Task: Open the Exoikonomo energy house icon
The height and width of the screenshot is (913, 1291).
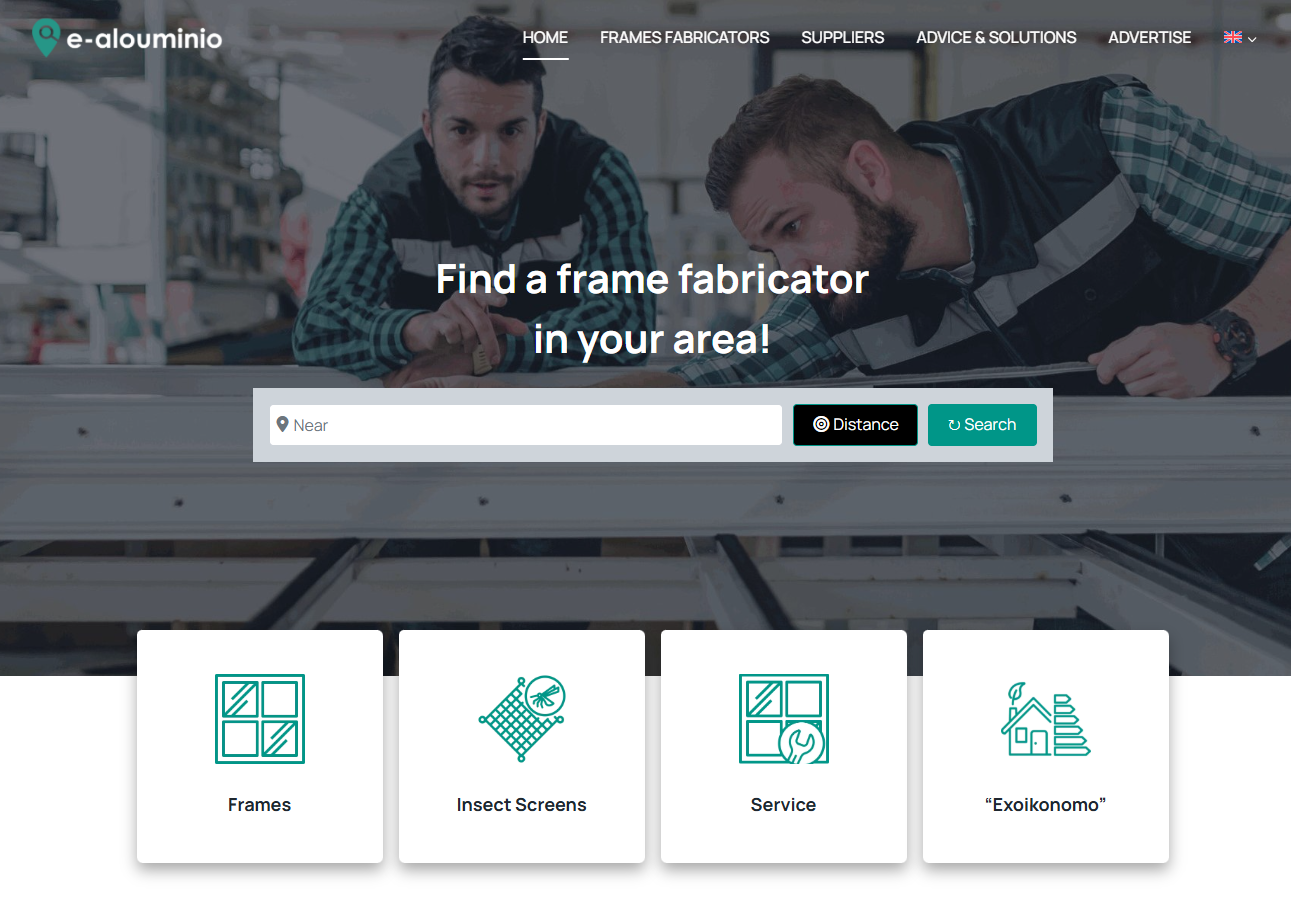Action: (1045, 719)
